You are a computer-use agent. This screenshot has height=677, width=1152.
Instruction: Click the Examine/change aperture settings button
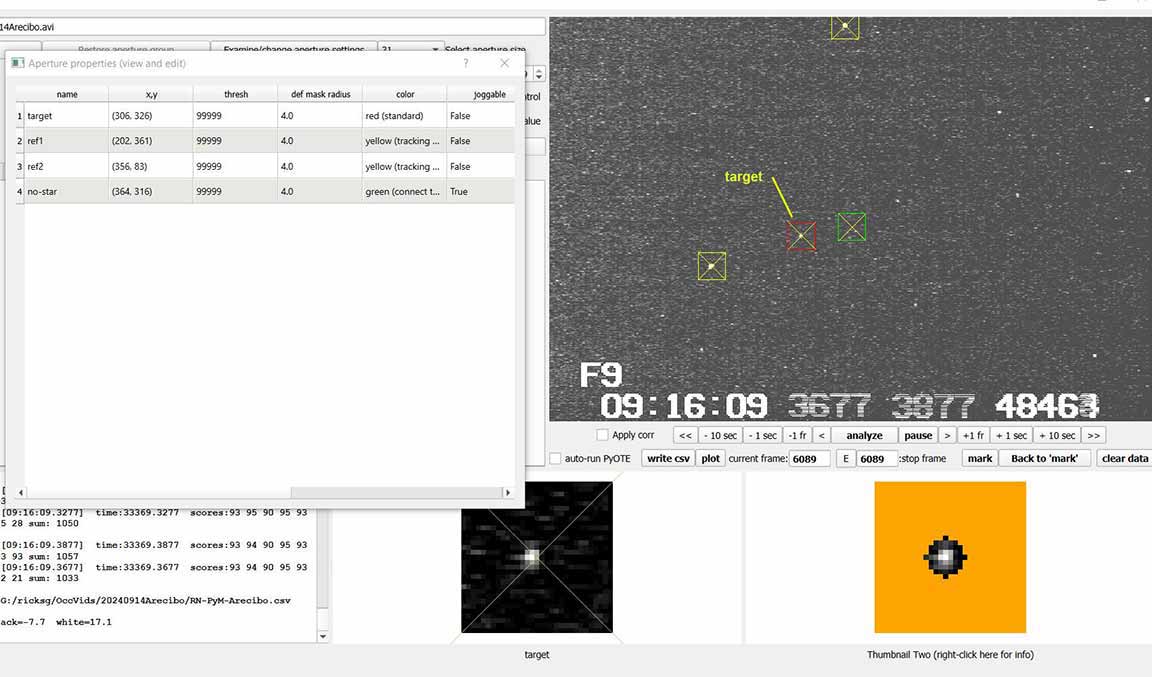pos(294,47)
